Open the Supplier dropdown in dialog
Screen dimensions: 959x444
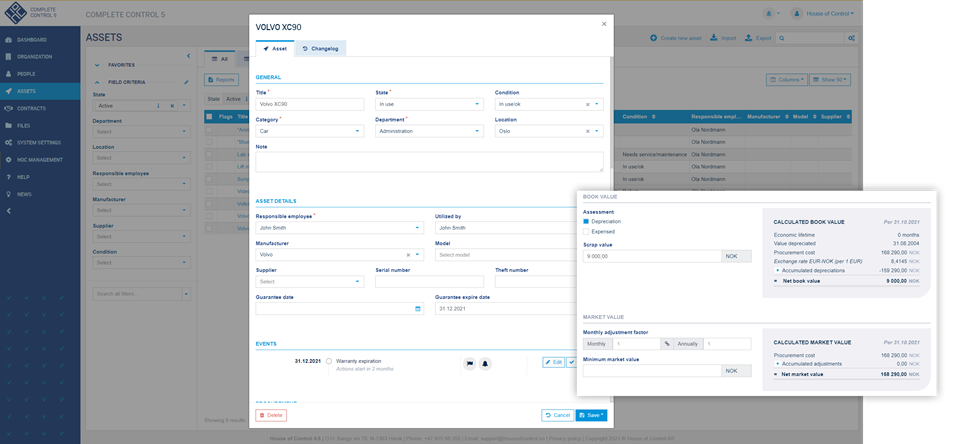[310, 282]
